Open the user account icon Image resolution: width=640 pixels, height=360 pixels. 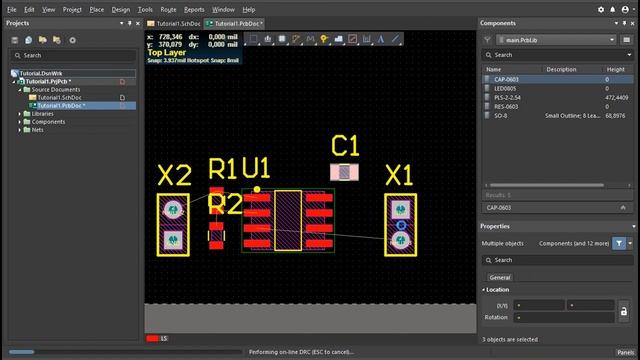(625, 9)
